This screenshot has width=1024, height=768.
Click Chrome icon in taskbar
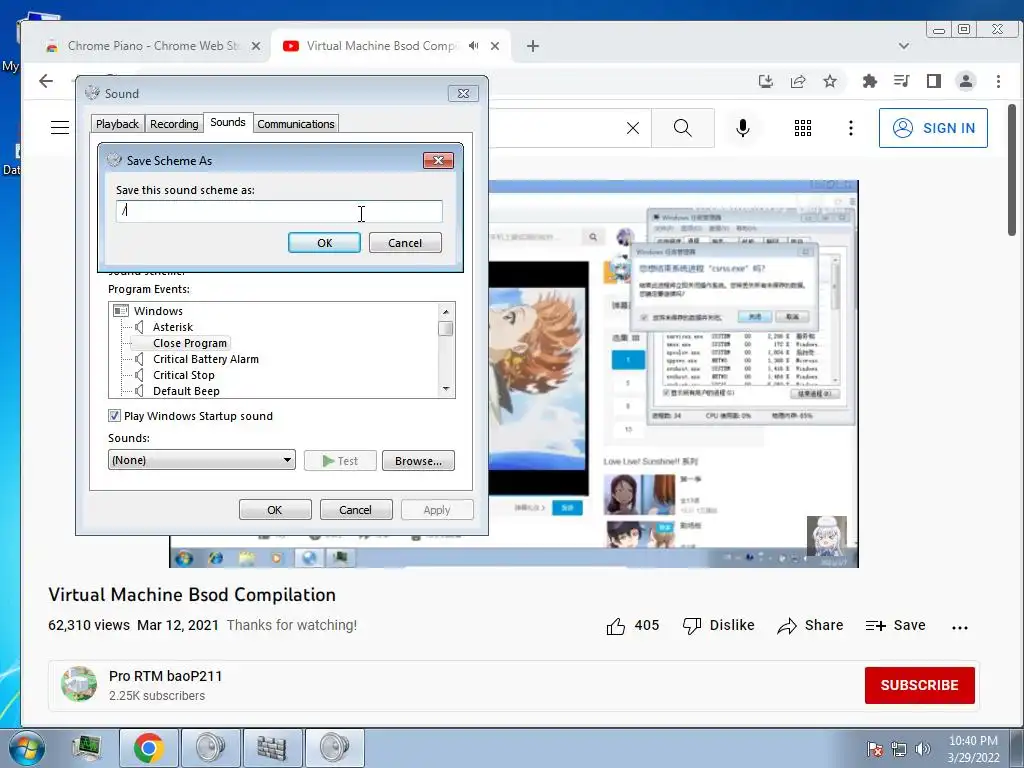coord(148,748)
